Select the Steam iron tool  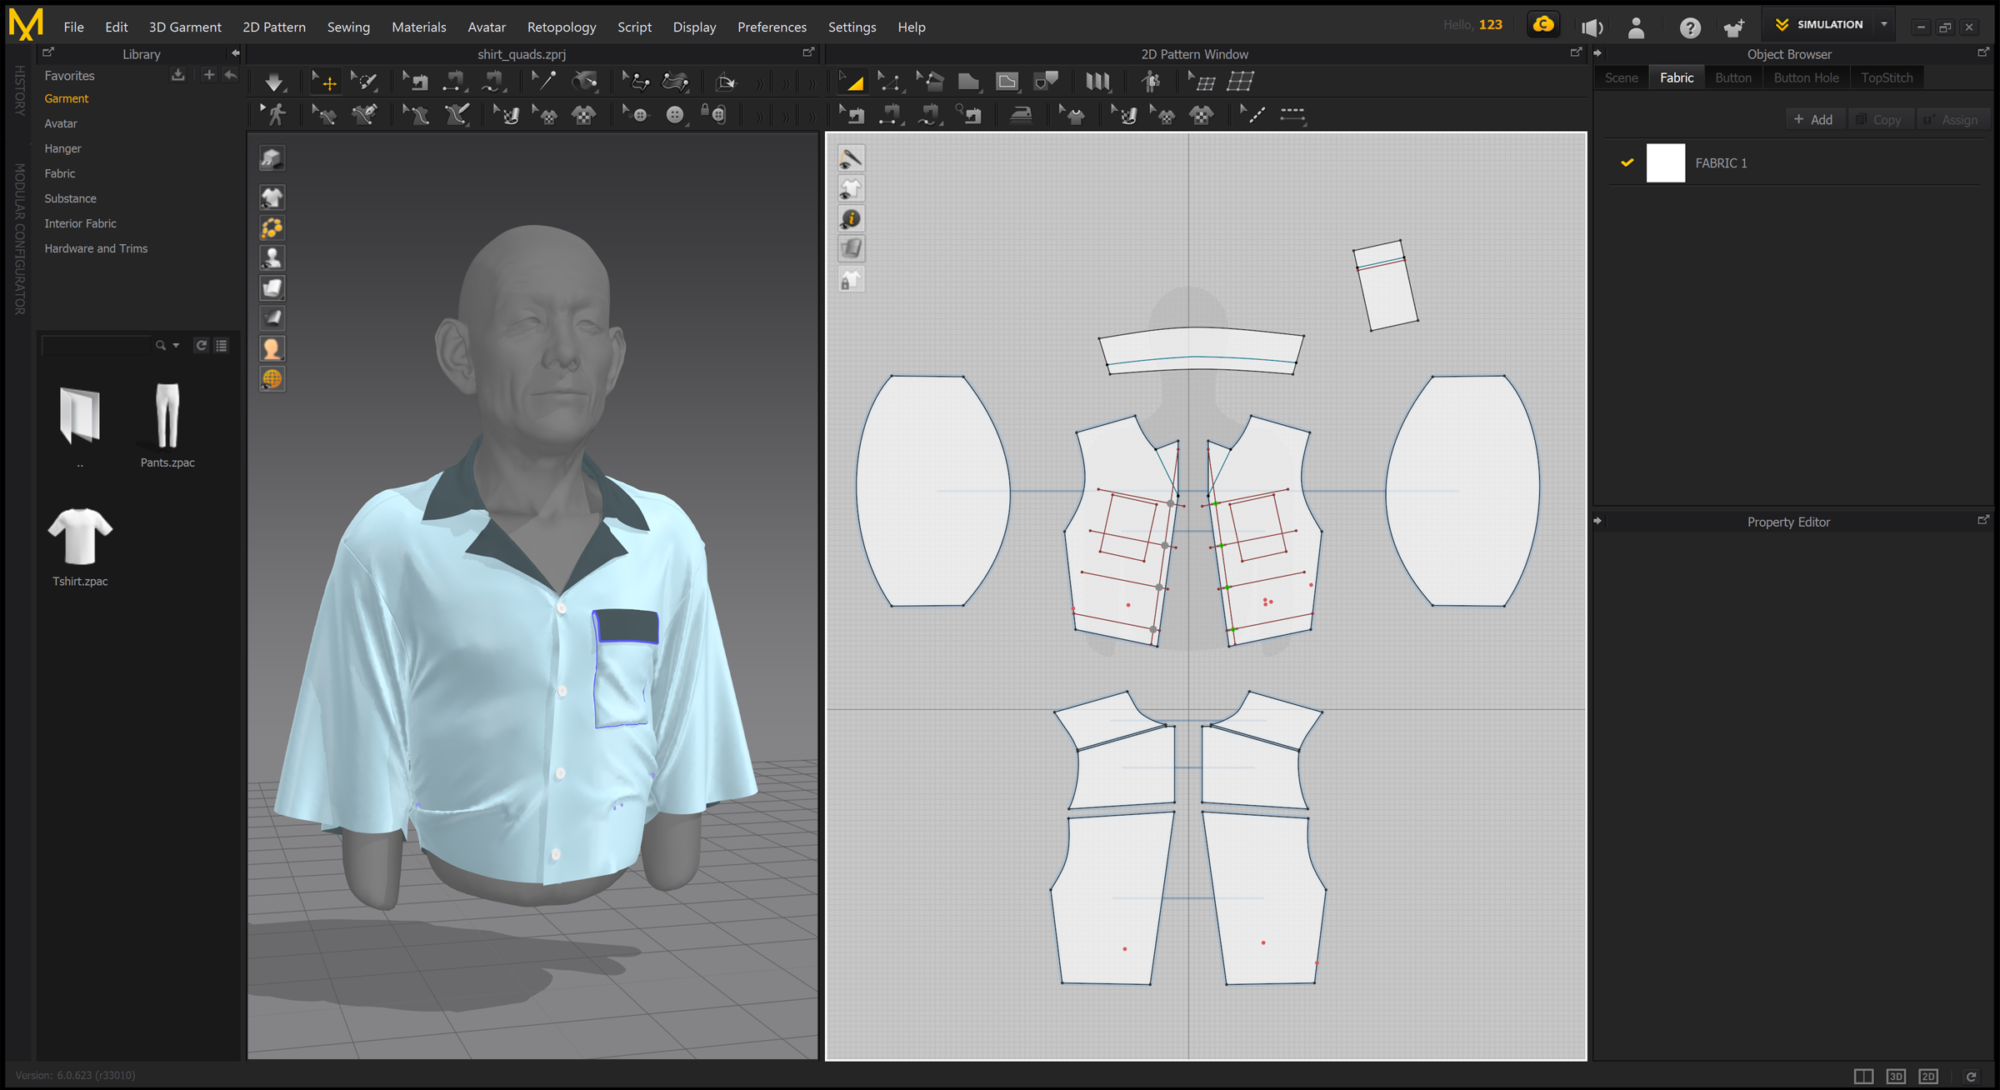click(1020, 115)
